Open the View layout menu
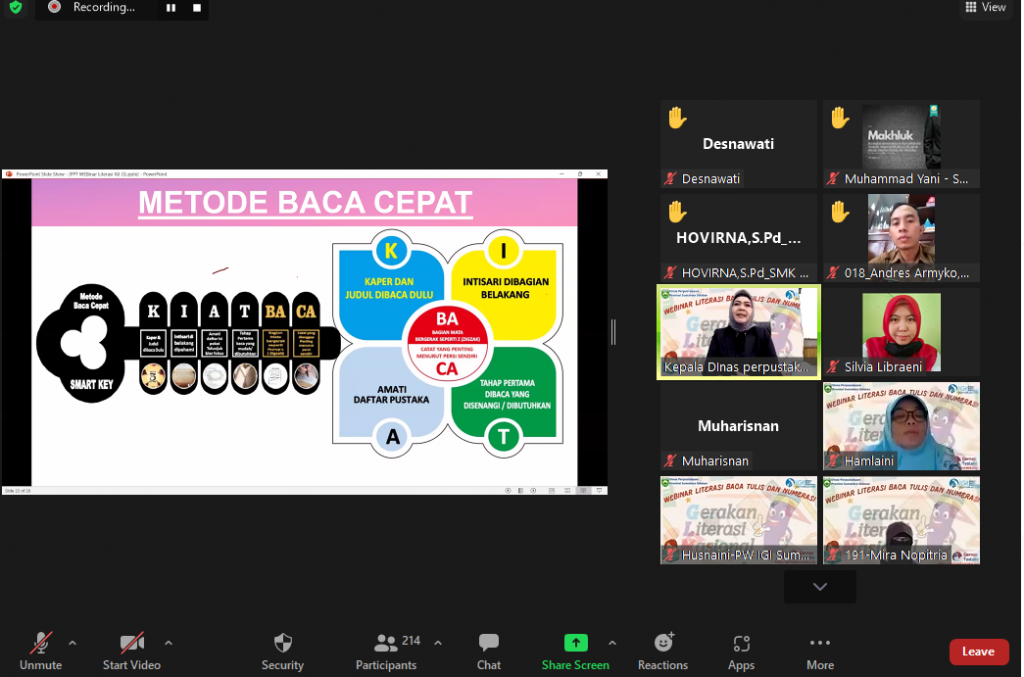 click(985, 8)
